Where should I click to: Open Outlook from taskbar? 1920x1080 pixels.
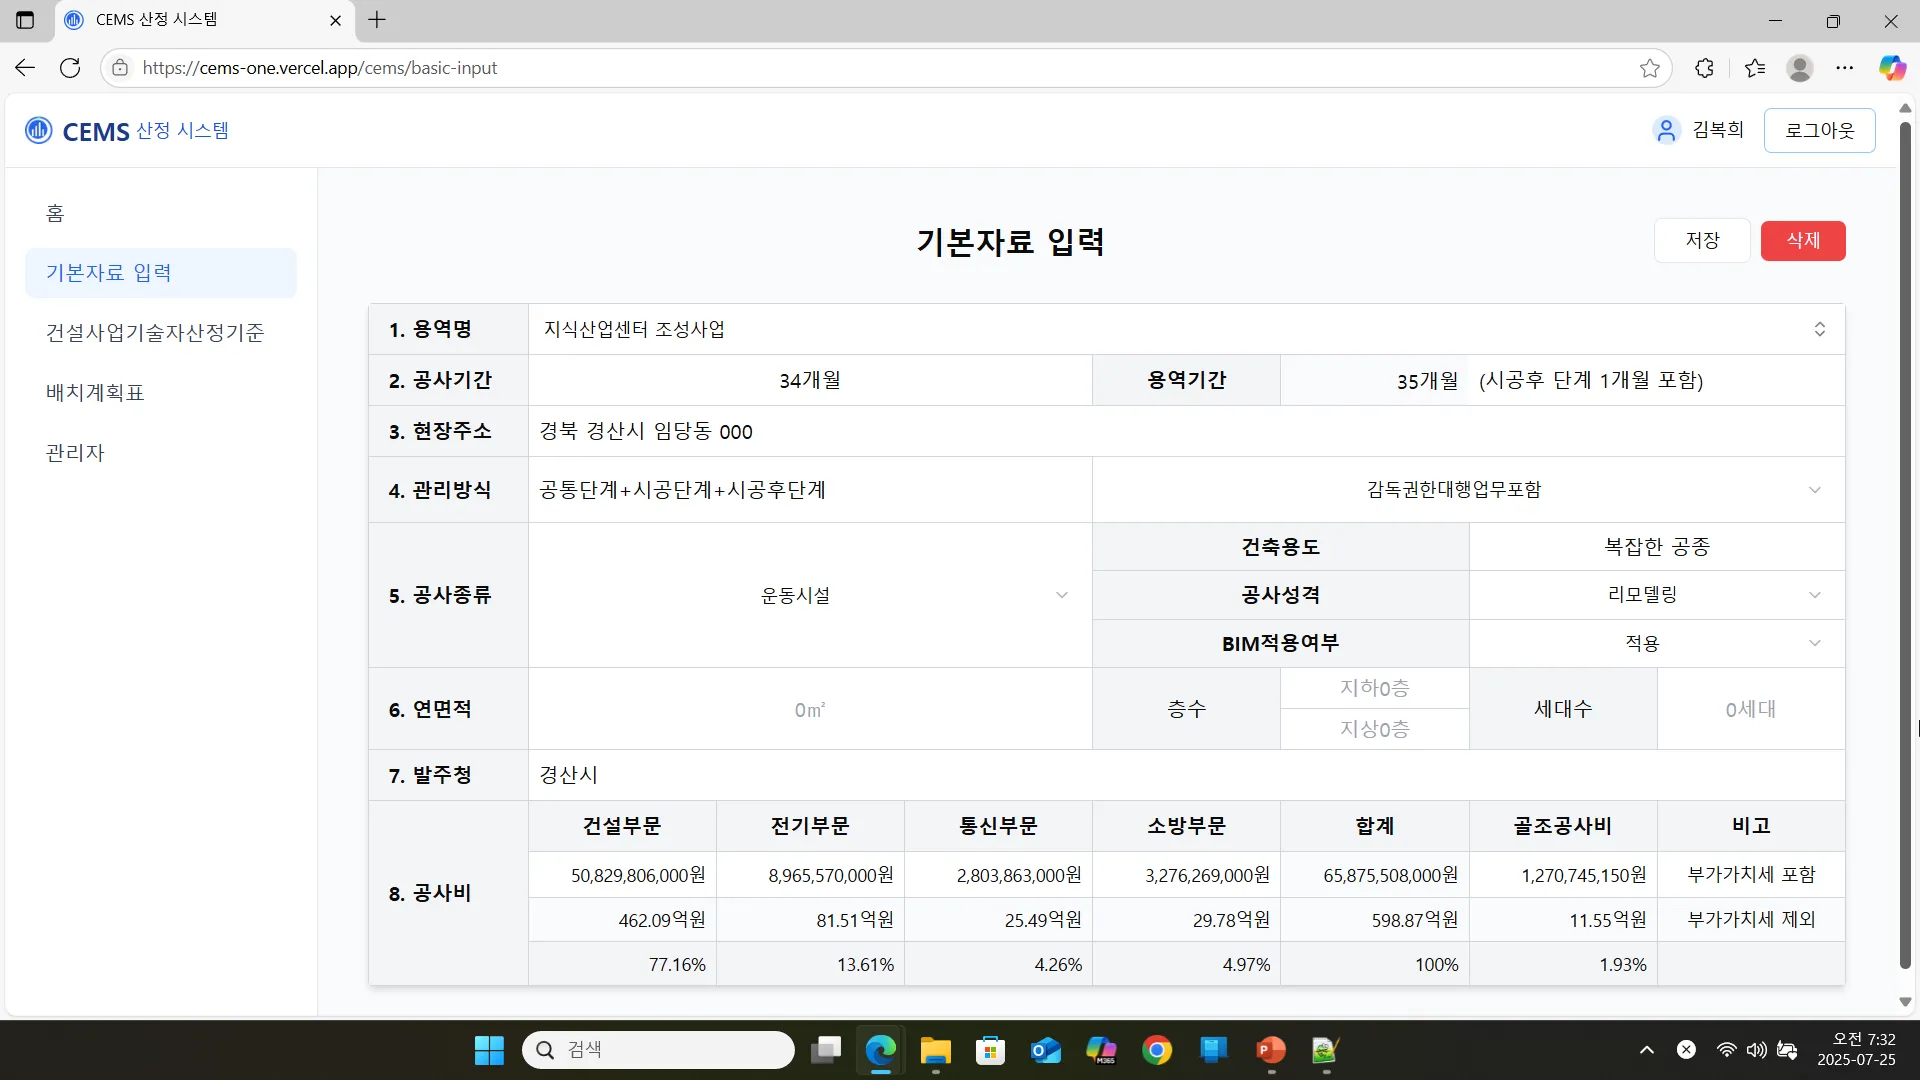pyautogui.click(x=1046, y=1050)
